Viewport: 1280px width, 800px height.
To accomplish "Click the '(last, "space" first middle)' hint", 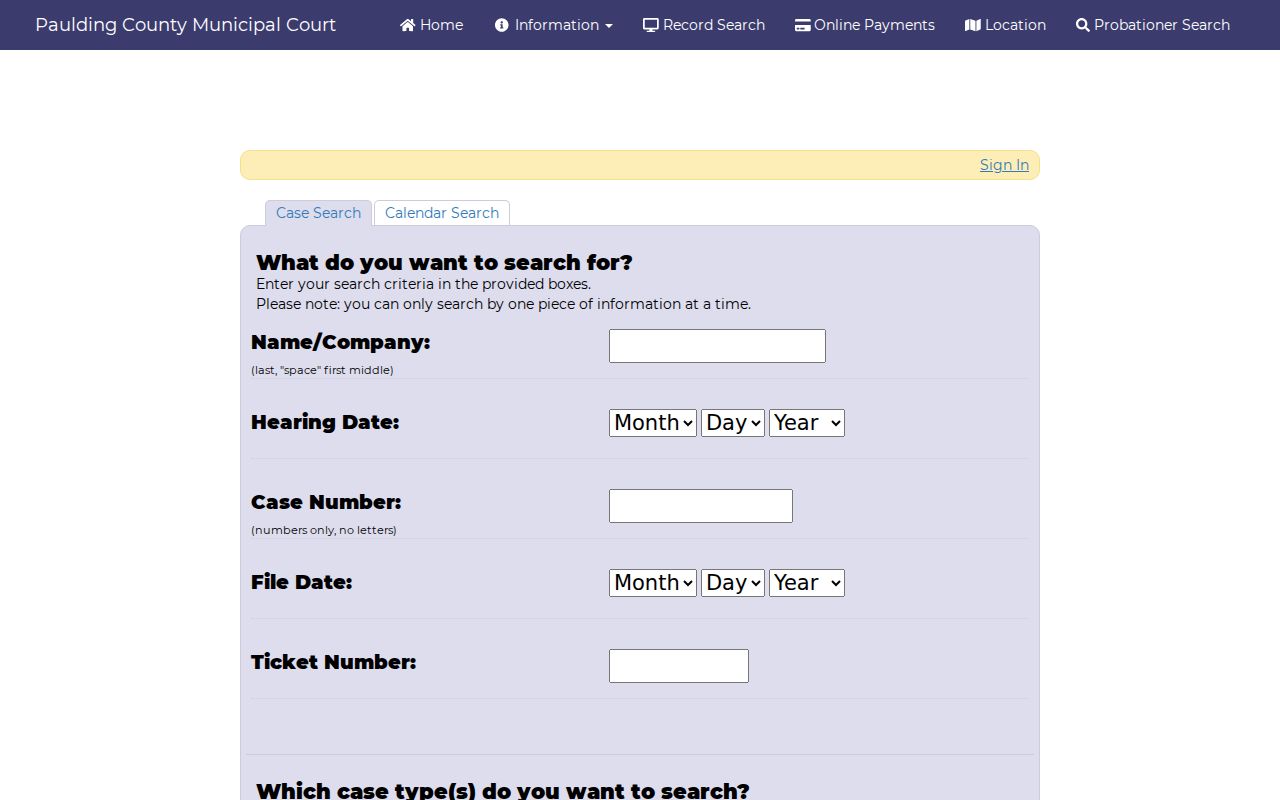I will point(322,370).
